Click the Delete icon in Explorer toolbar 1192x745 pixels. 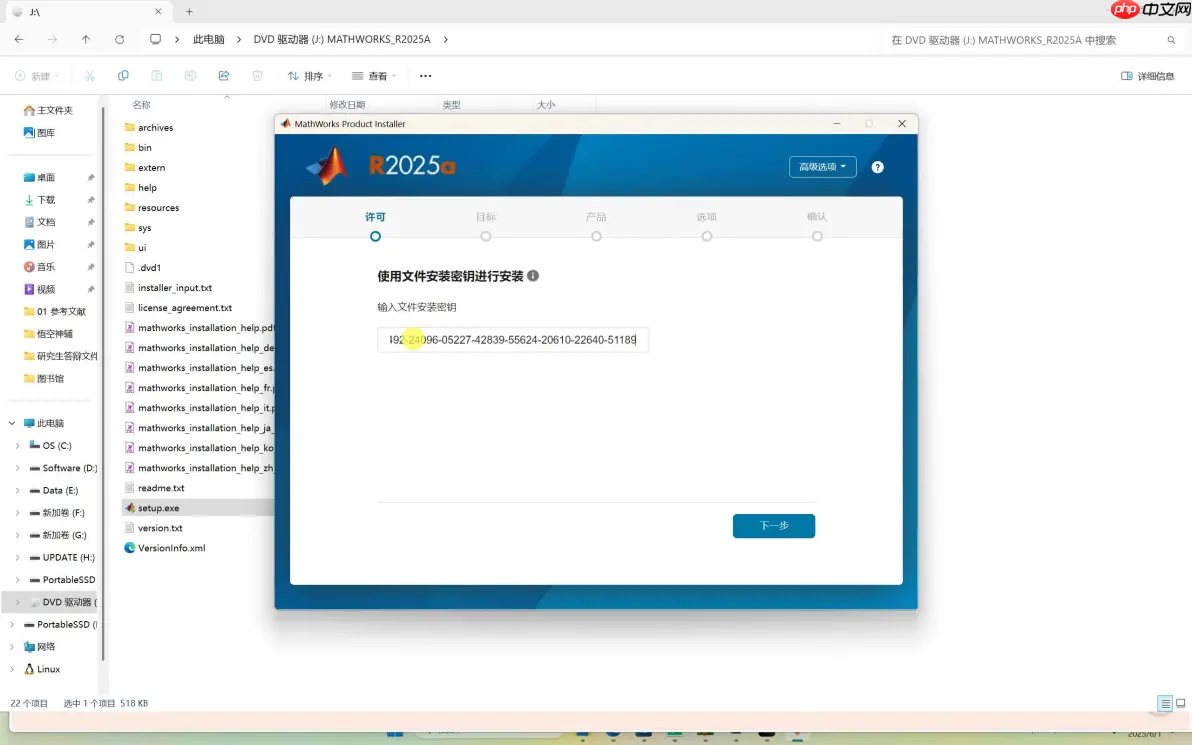[258, 75]
